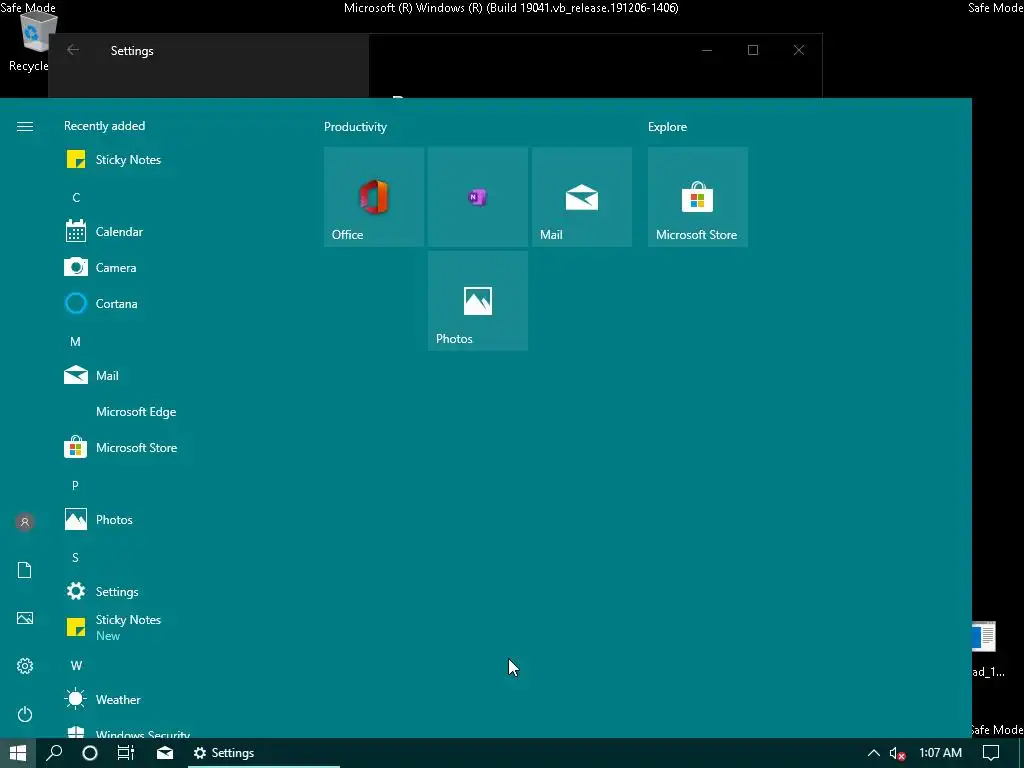
Task: Open the Microsoft Store tile in Explore
Action: 697,197
